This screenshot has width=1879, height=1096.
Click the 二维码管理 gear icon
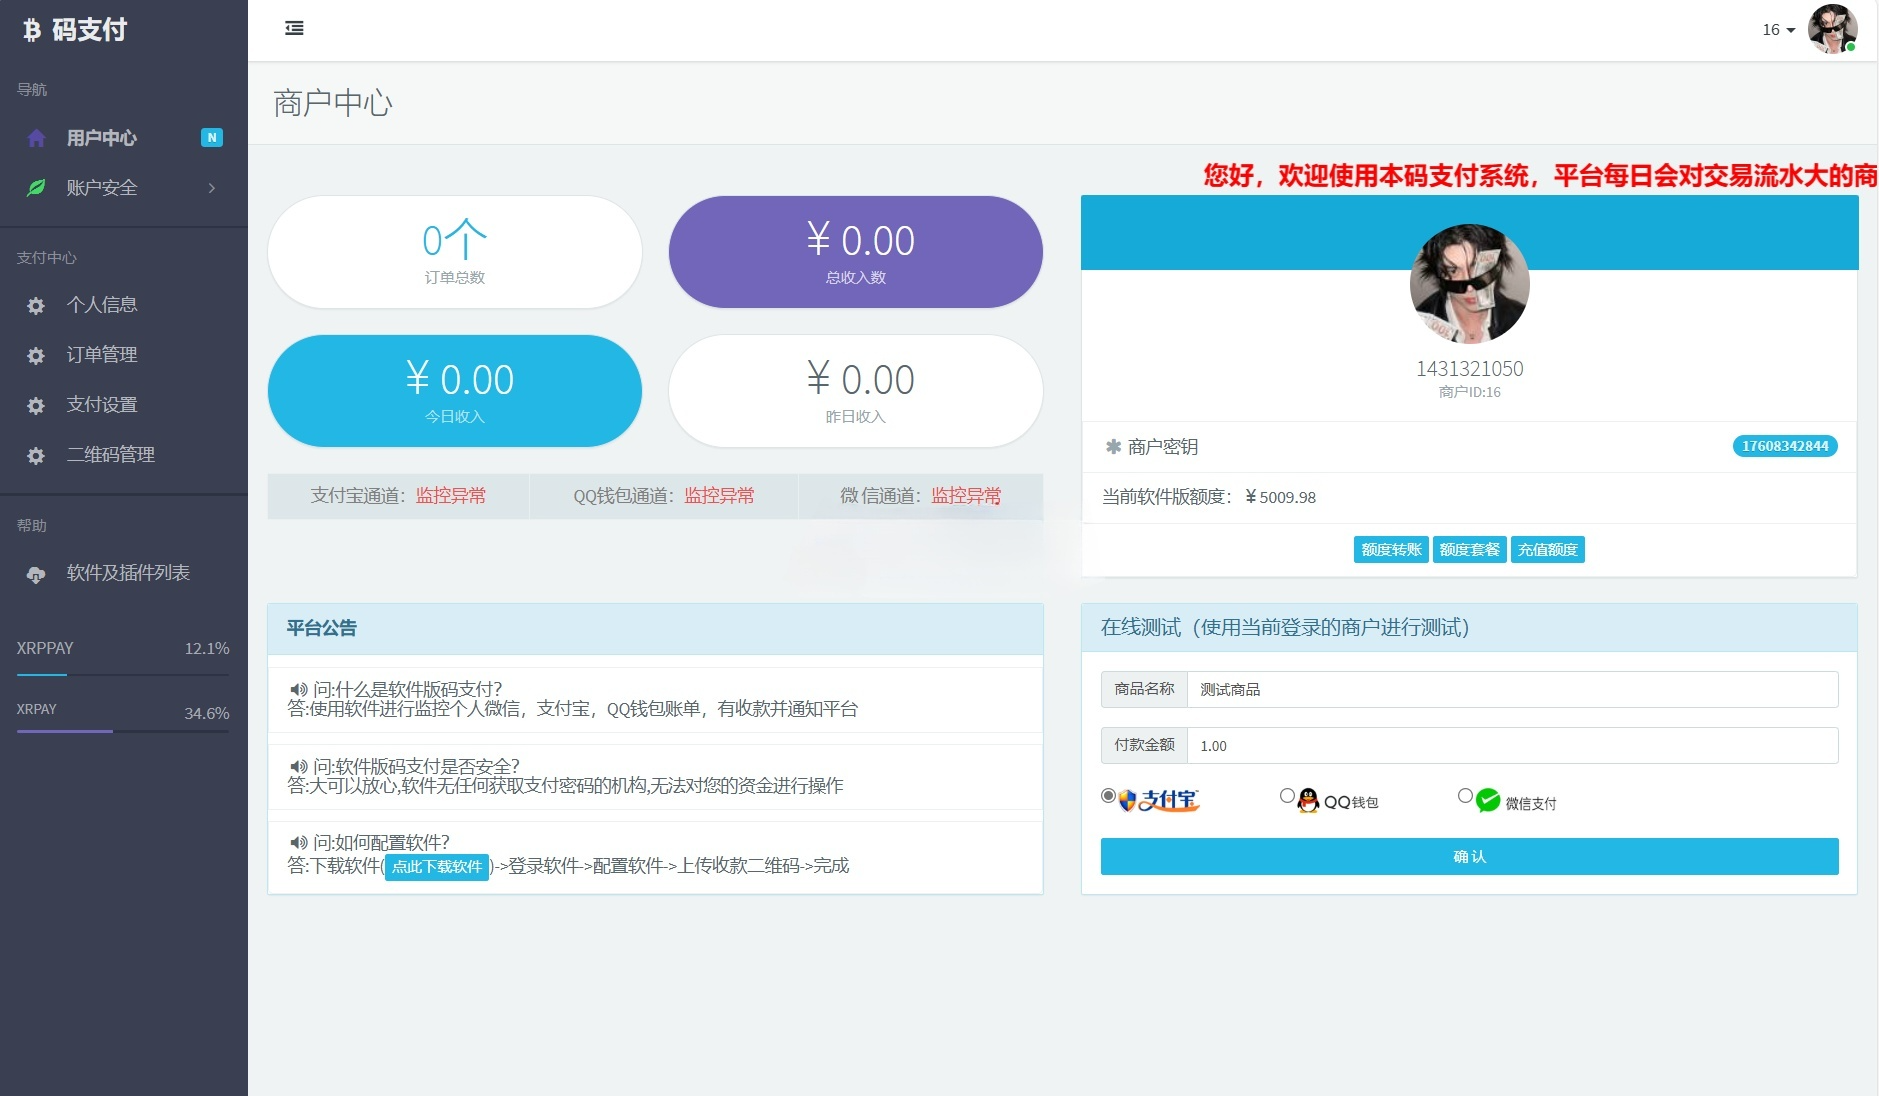click(x=36, y=455)
